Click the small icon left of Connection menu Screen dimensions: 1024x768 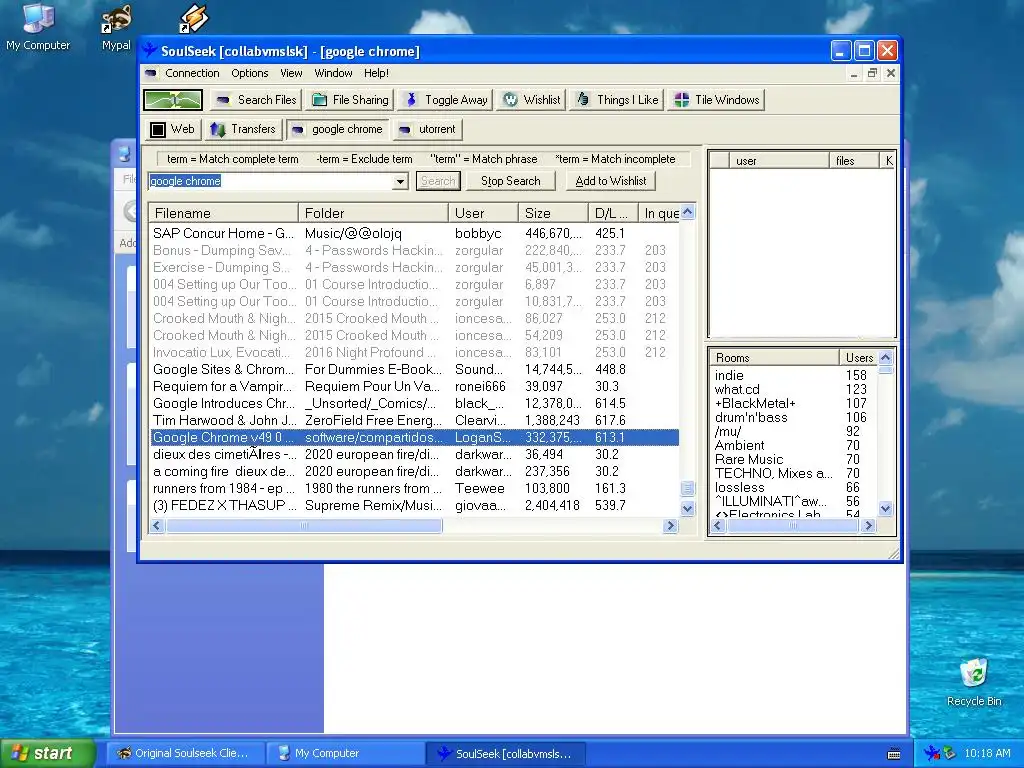coord(151,73)
